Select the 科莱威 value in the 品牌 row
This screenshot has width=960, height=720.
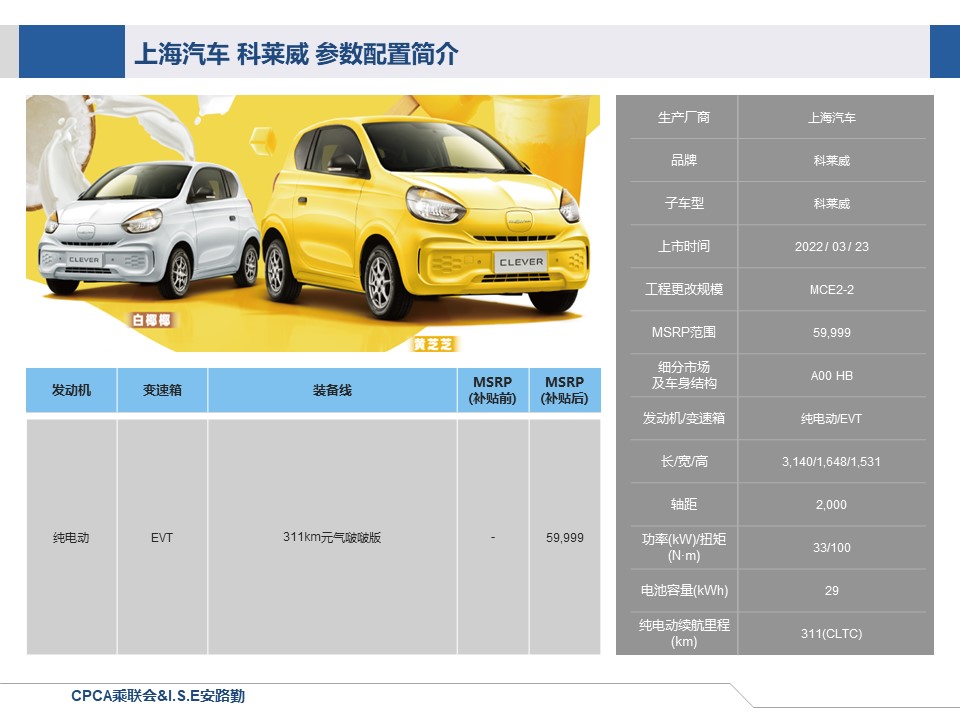pos(831,160)
